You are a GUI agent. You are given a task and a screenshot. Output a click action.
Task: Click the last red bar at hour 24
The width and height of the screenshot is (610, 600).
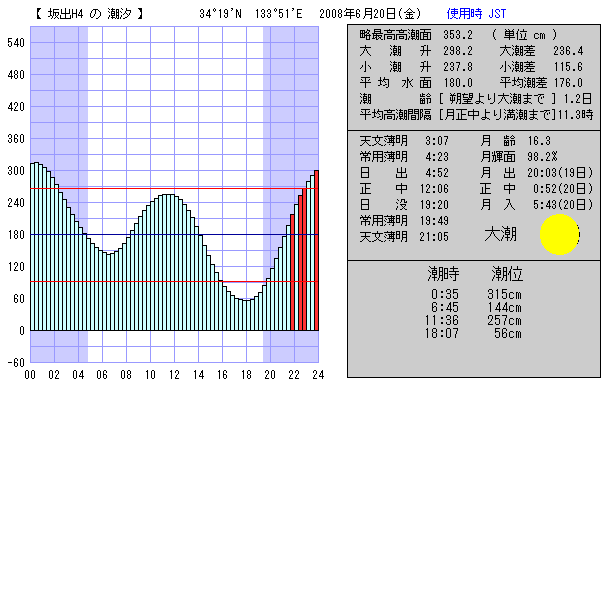tap(317, 250)
